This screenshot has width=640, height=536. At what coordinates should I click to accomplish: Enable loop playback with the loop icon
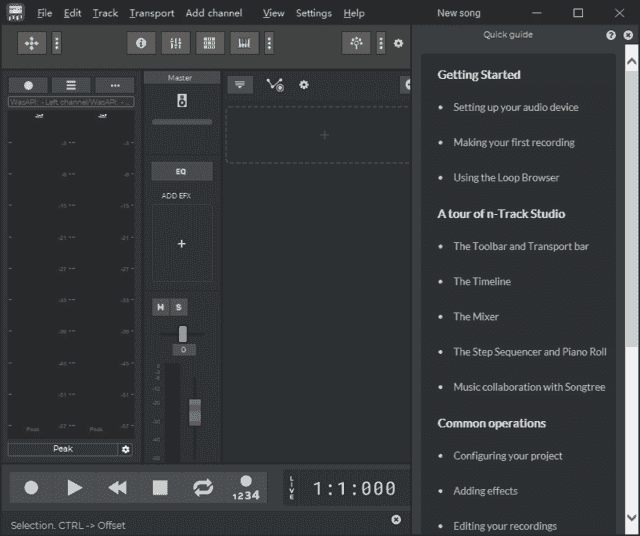[203, 488]
